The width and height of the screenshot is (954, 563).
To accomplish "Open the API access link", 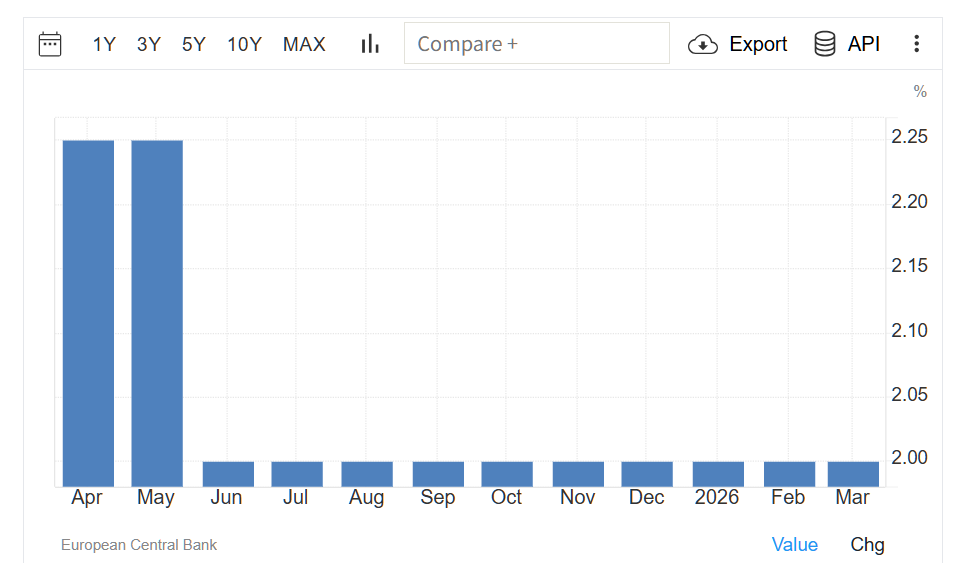I will tap(864, 44).
